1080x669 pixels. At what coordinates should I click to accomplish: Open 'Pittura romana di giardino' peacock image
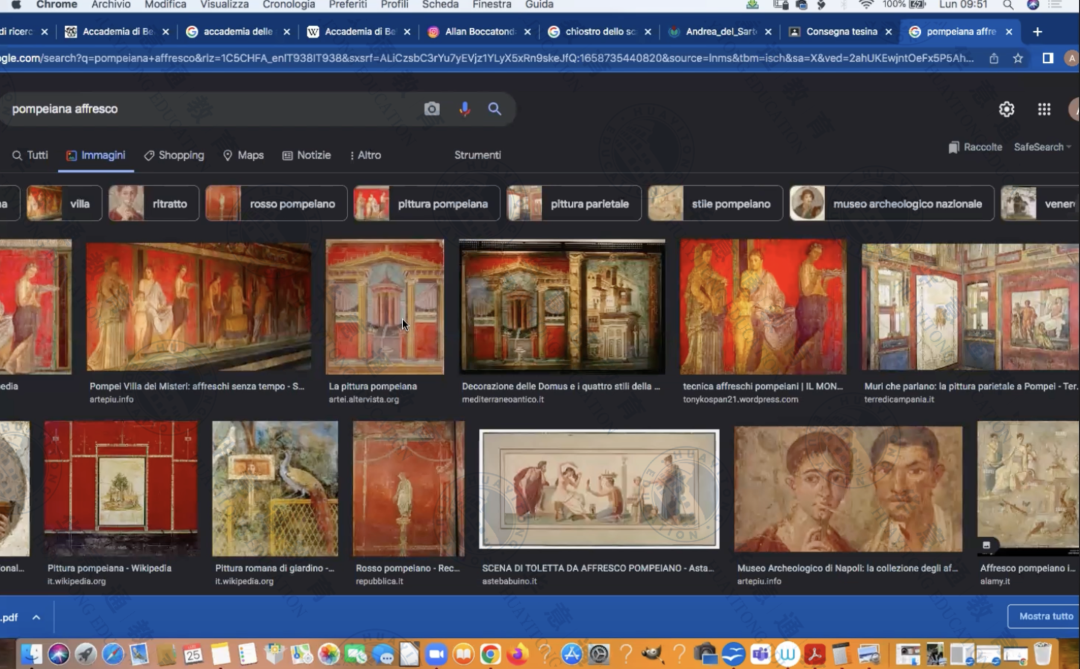(x=276, y=488)
